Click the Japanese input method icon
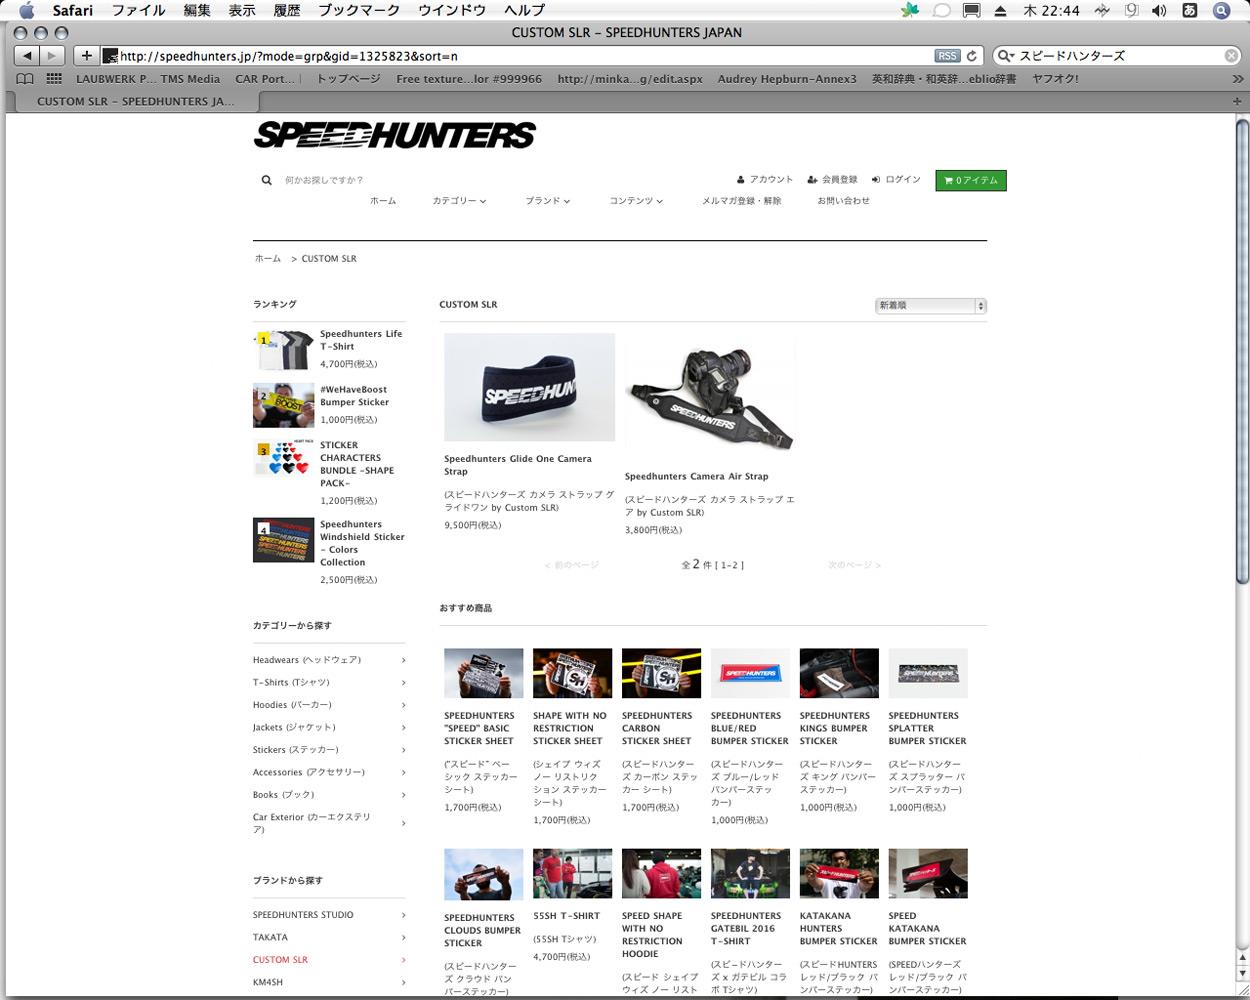 click(x=1189, y=10)
